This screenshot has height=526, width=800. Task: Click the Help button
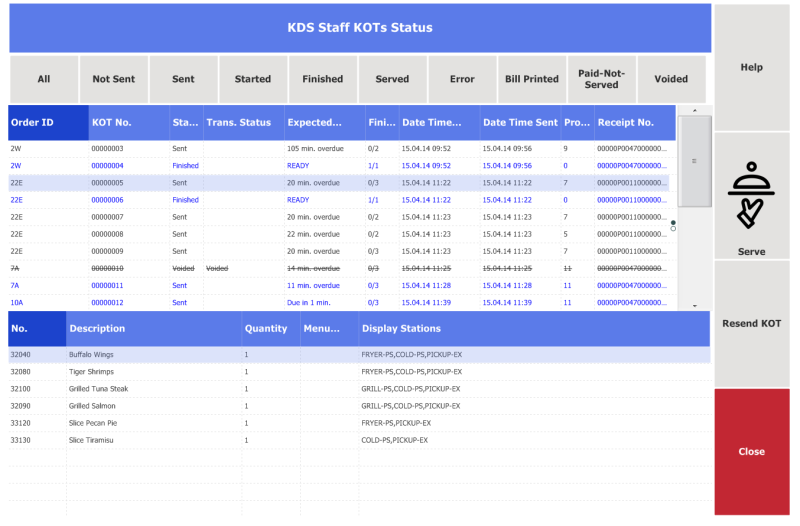(x=752, y=67)
